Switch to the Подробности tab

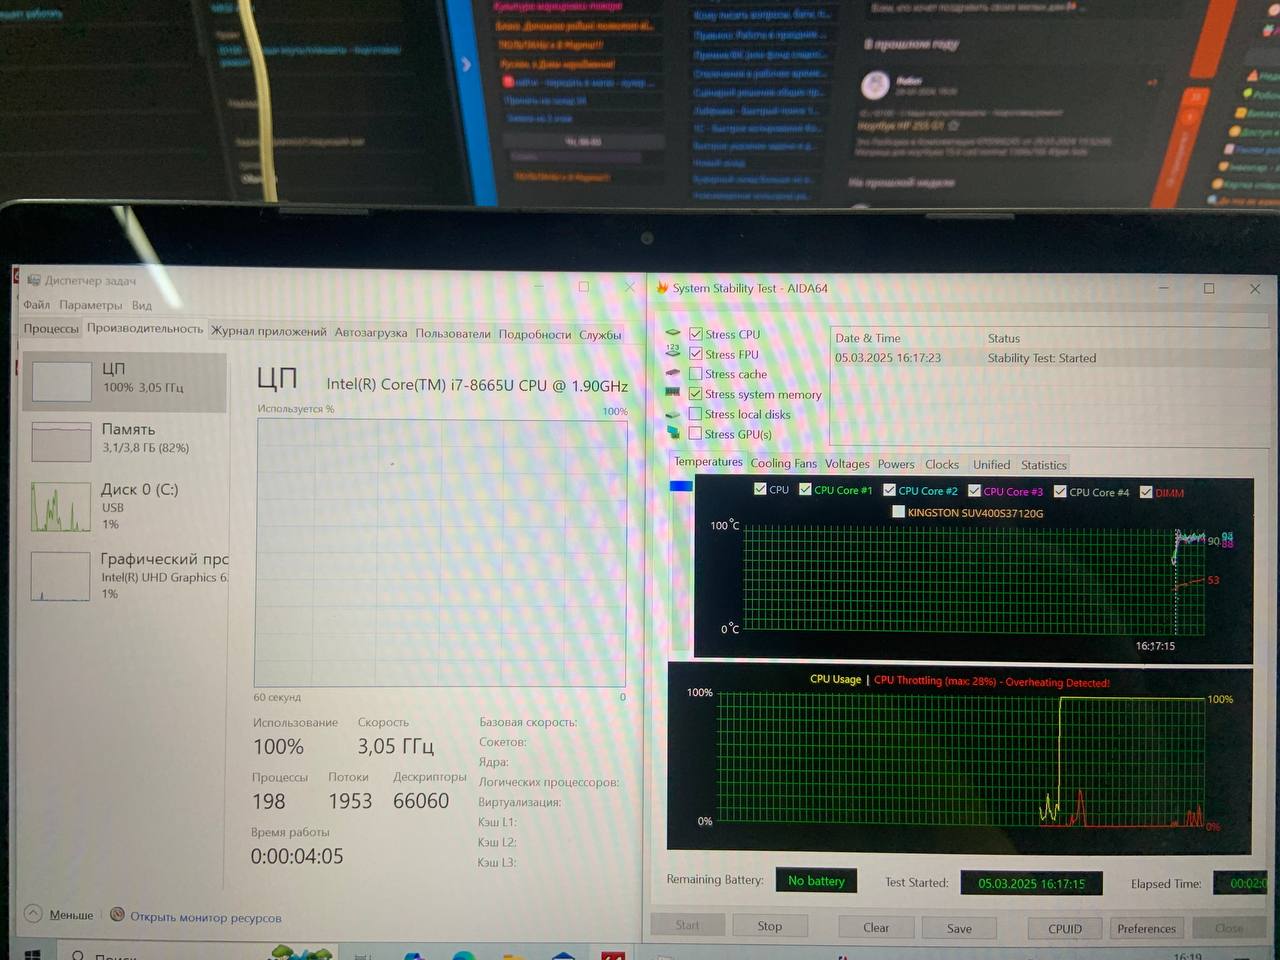[535, 334]
